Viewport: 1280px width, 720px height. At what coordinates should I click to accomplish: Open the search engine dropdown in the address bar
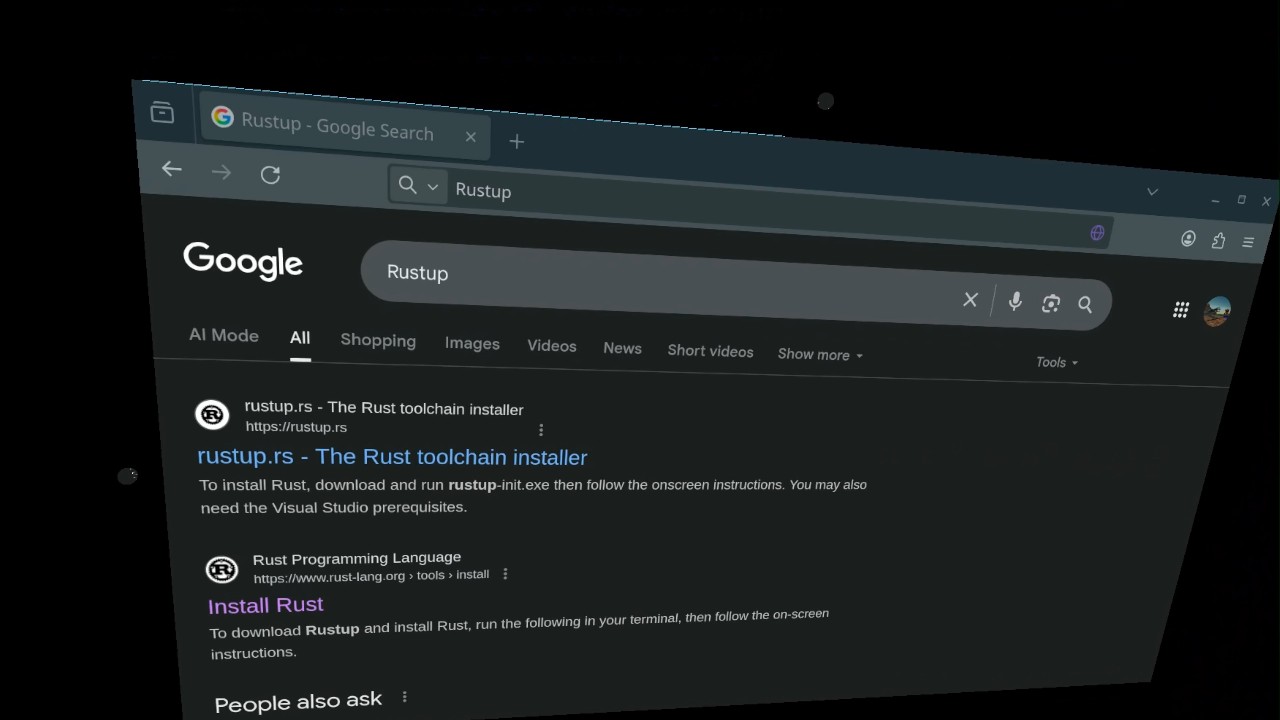tap(417, 185)
